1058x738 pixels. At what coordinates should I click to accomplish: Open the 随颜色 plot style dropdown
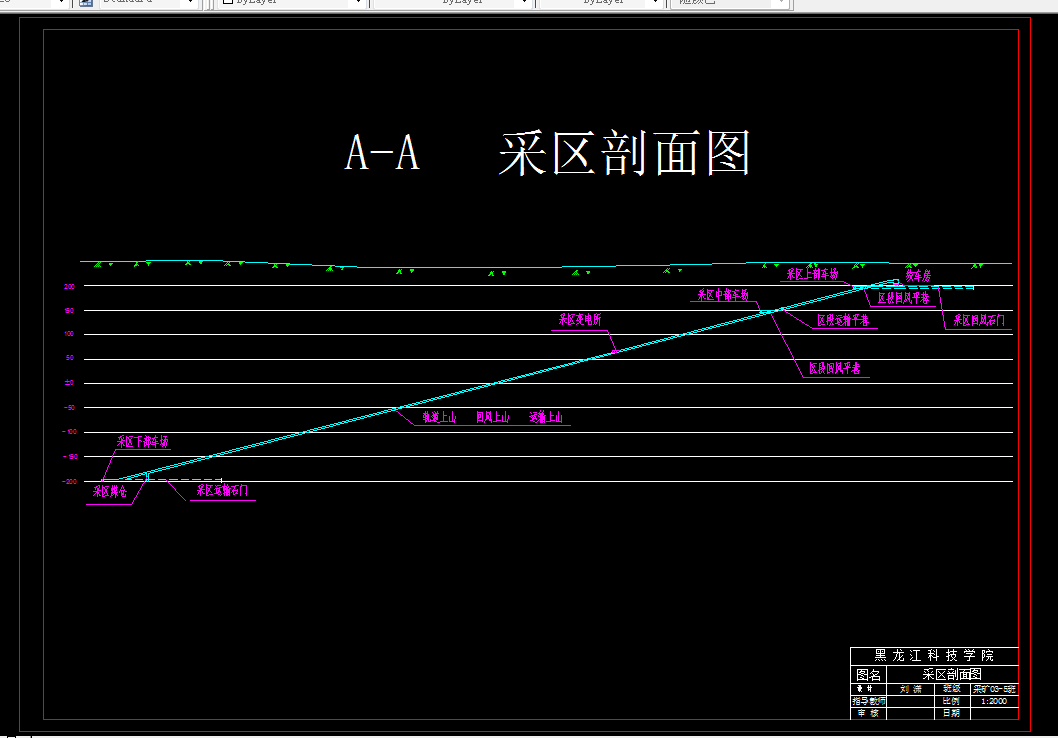pos(730,3)
